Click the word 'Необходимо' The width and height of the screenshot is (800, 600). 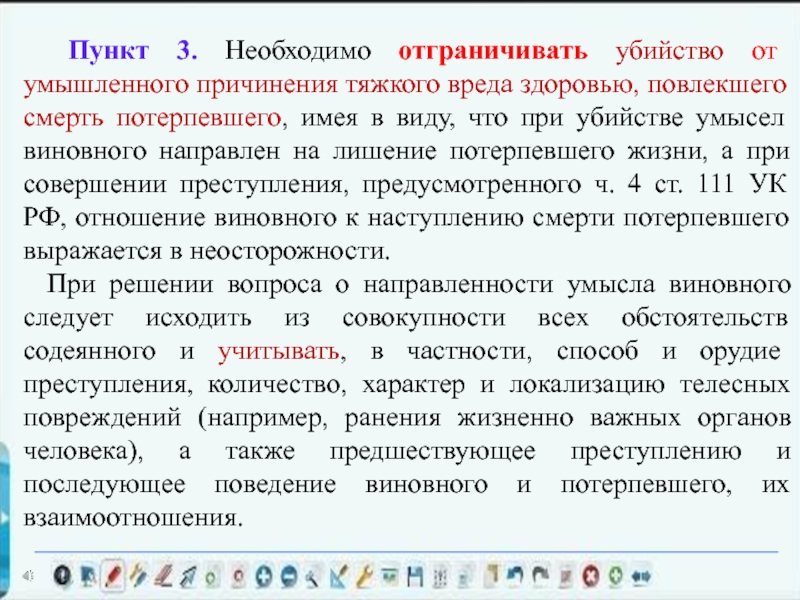[298, 51]
